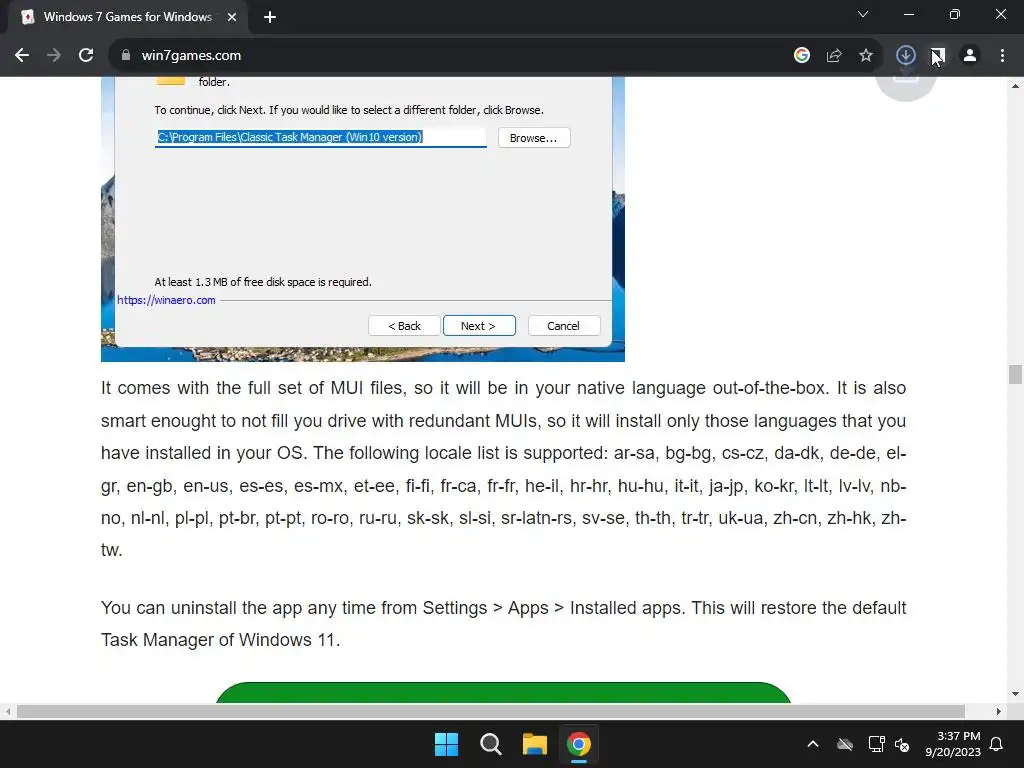This screenshot has height=768, width=1024.
Task: Open Chrome three-dot menu
Action: (x=1002, y=56)
